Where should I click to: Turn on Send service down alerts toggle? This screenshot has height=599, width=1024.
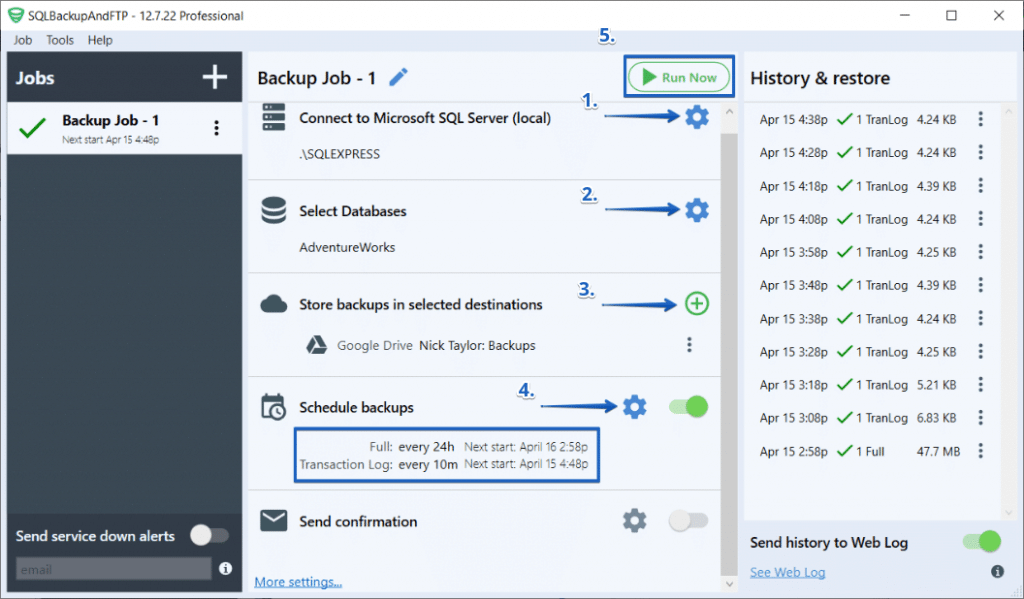tap(210, 536)
